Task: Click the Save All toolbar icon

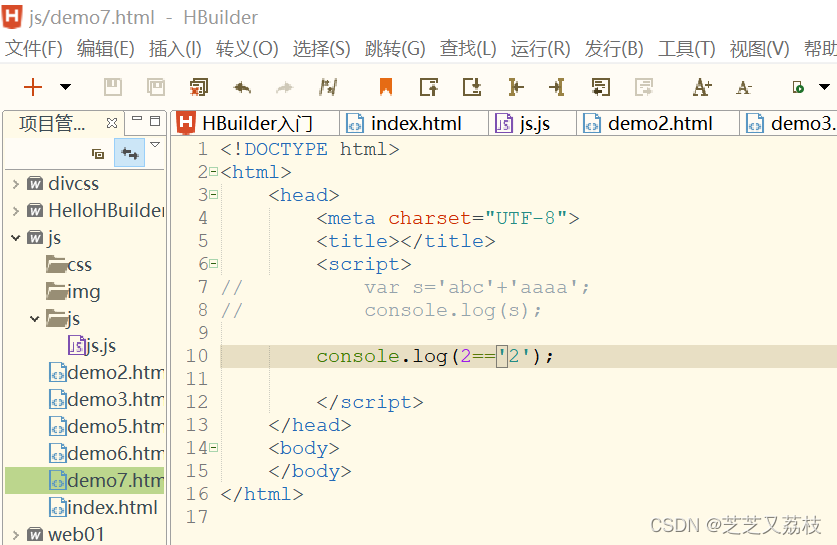Action: pyautogui.click(x=156, y=87)
